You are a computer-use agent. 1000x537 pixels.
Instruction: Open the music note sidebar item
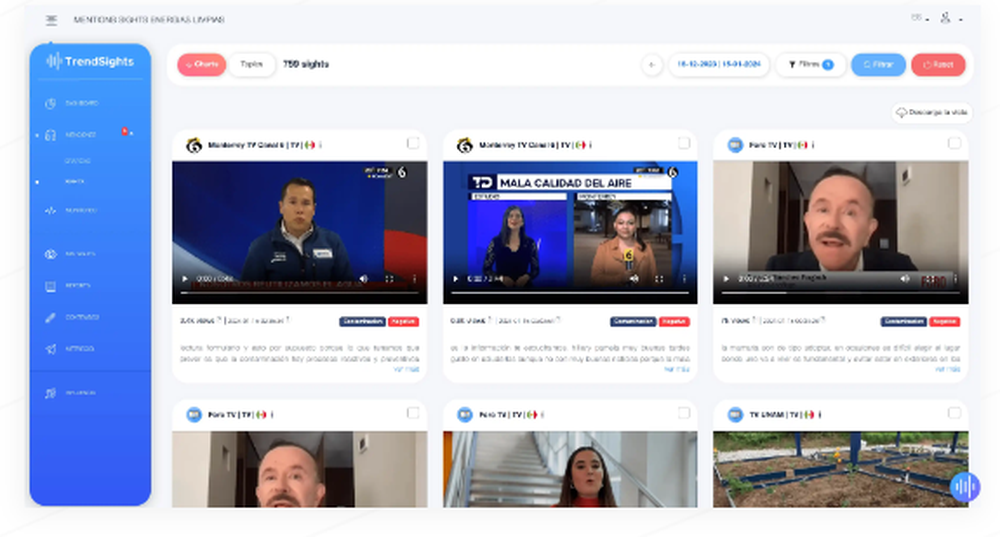[x=50, y=393]
